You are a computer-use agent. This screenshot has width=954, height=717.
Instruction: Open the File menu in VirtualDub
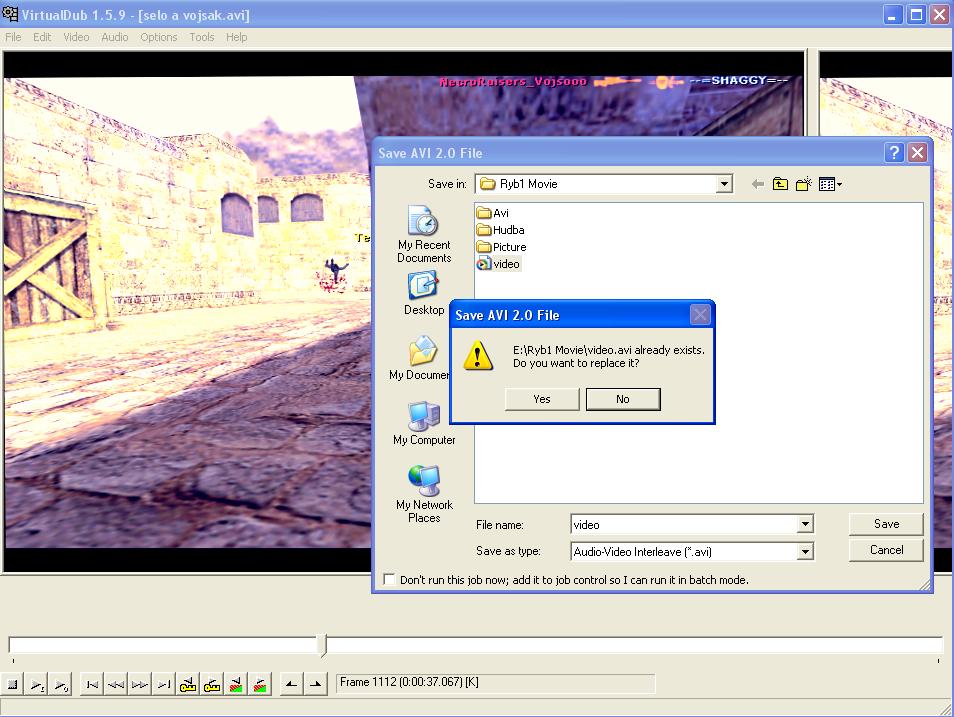click(x=13, y=37)
